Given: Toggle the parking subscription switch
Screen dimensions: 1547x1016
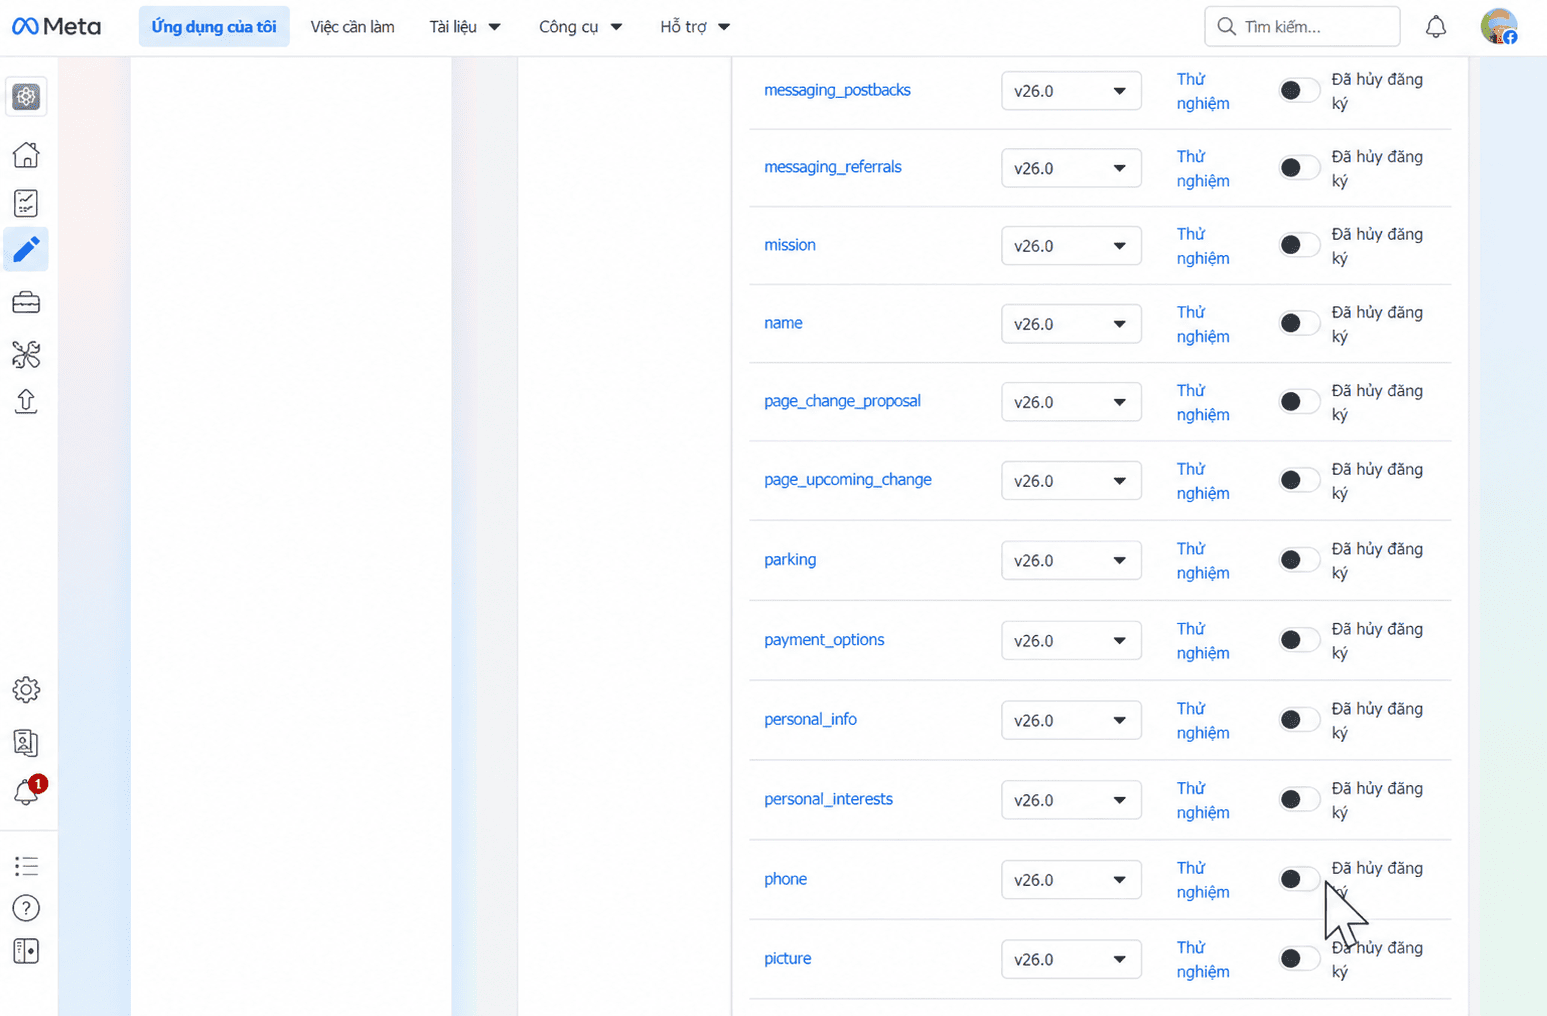Looking at the screenshot, I should click(x=1299, y=560).
